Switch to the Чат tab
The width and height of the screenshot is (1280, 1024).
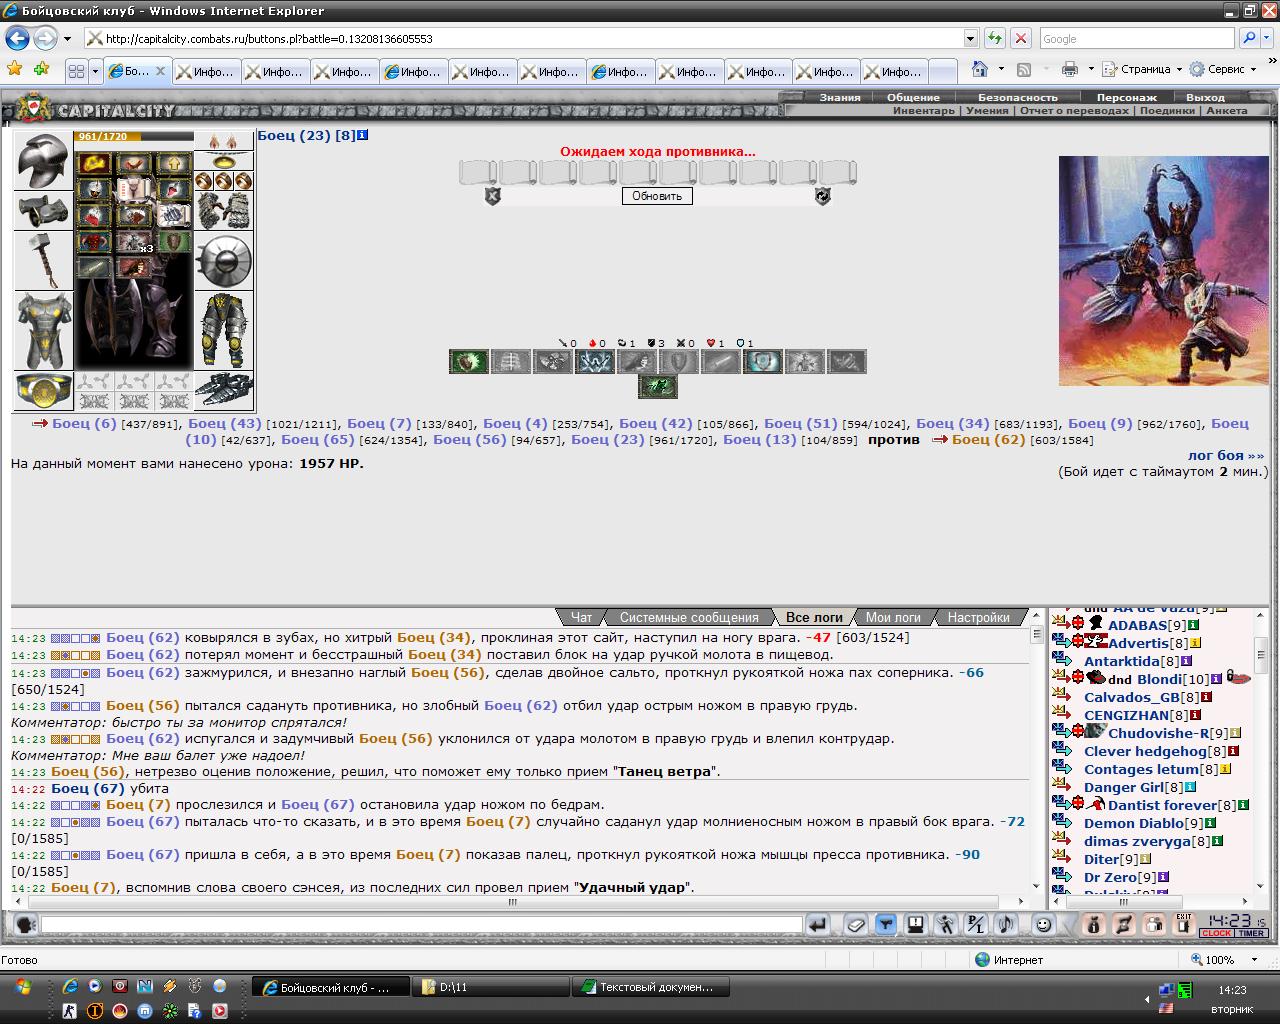581,617
